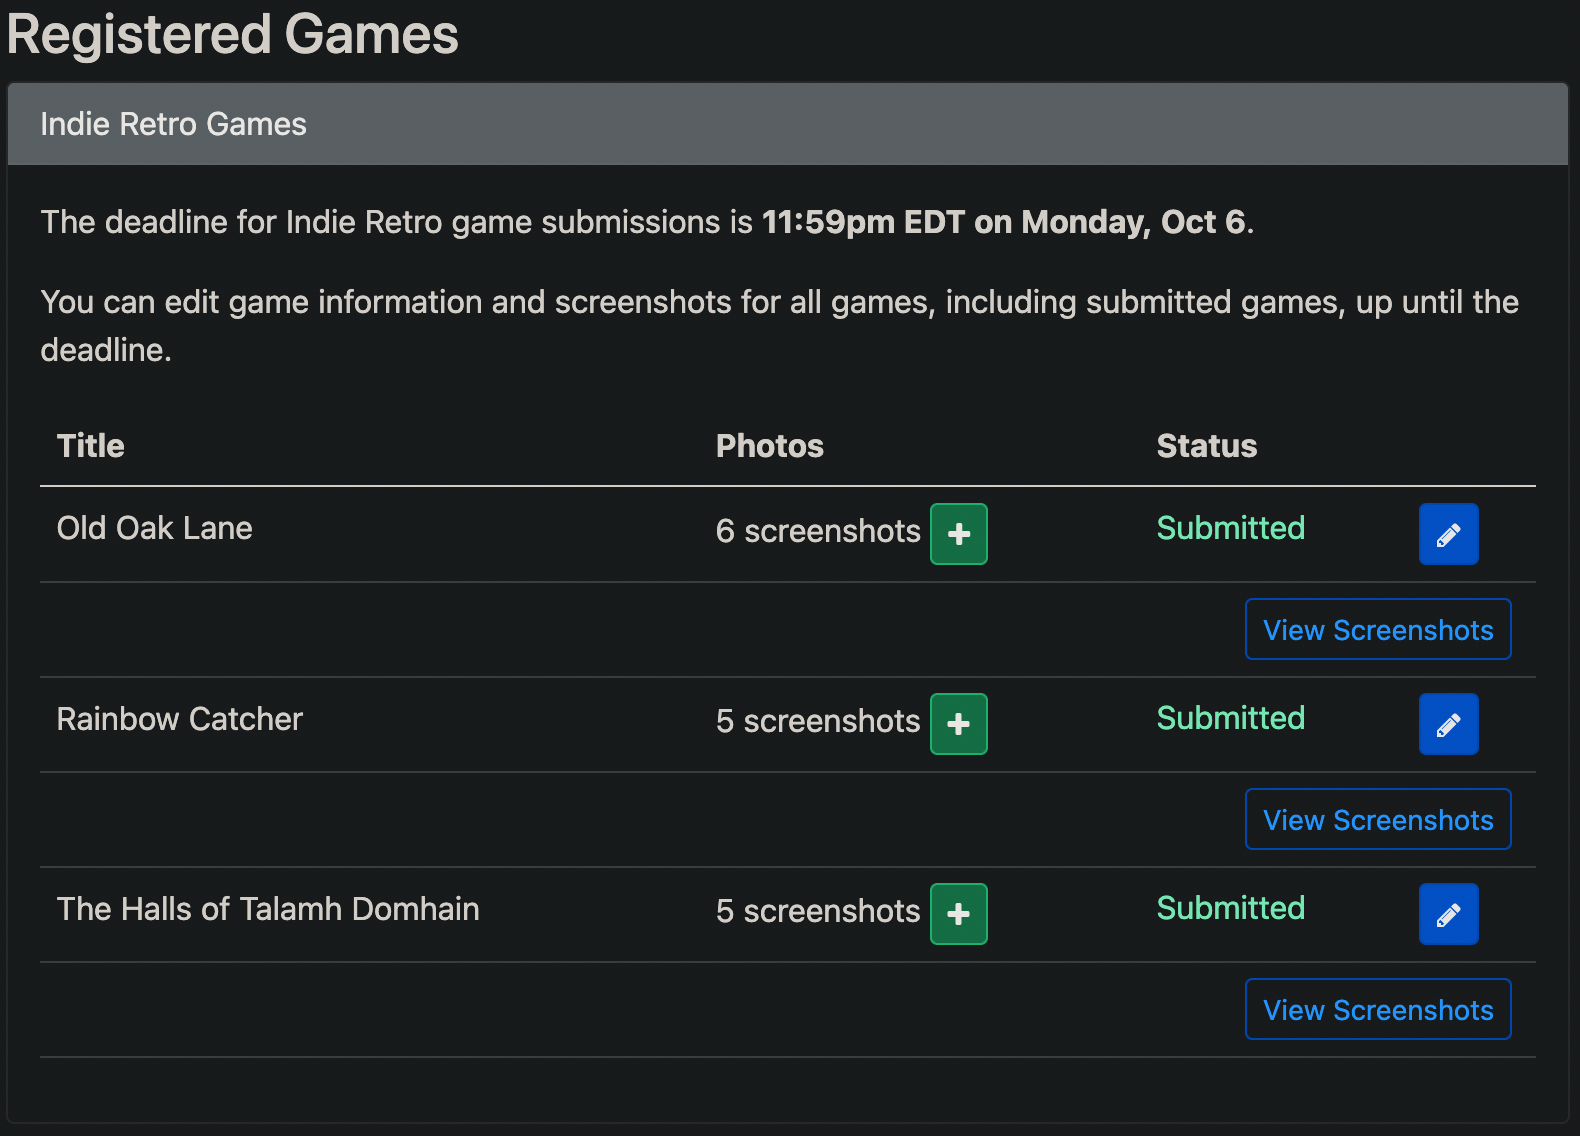Click the Title column header
Screen dimensions: 1580x1136
click(91, 446)
